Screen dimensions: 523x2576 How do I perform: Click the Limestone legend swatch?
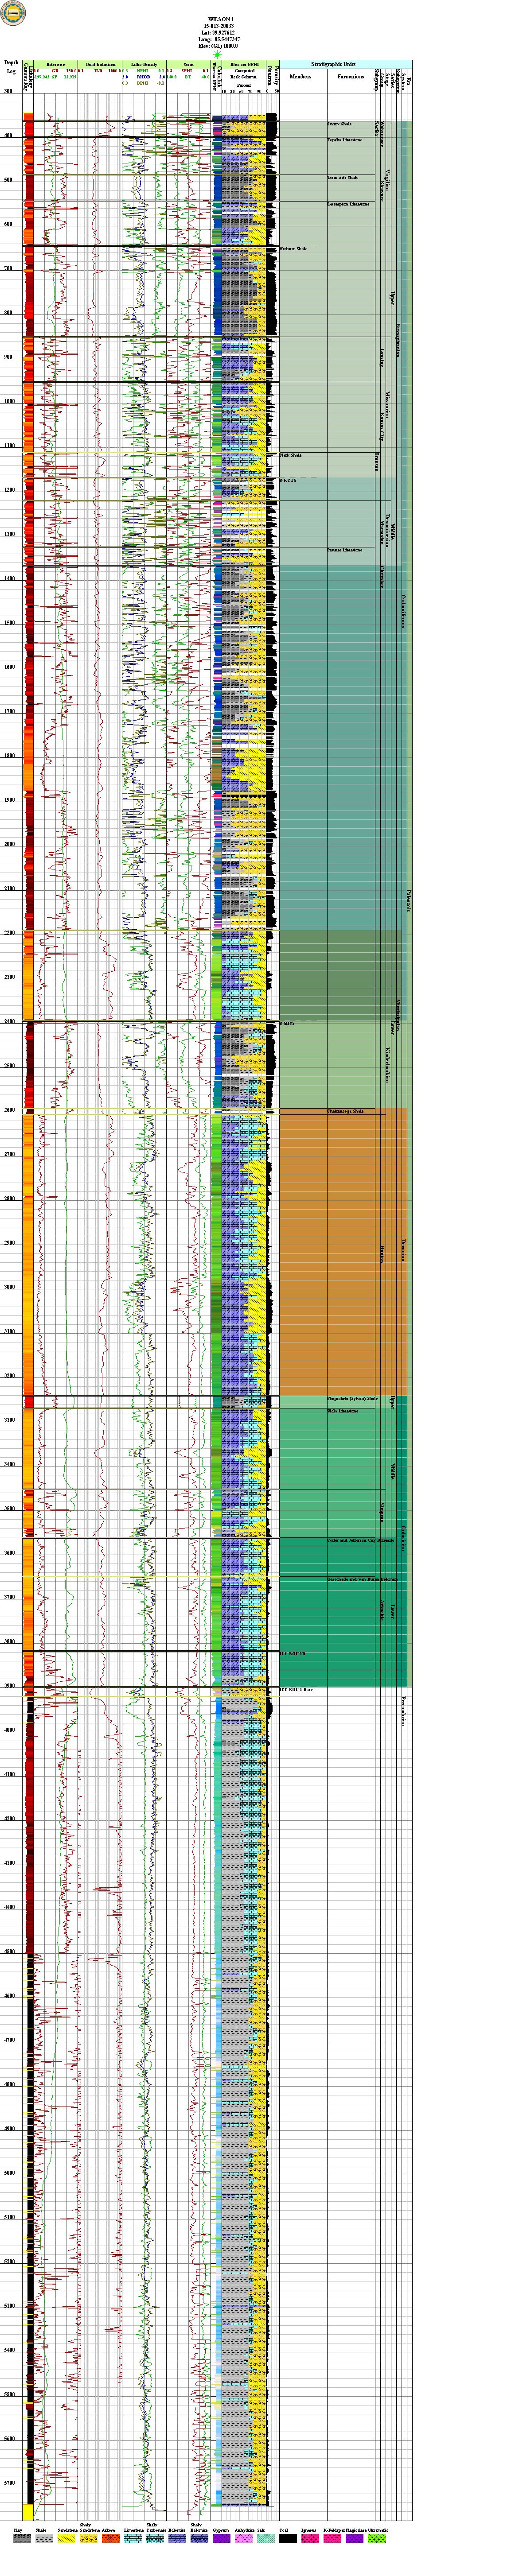134,2539
